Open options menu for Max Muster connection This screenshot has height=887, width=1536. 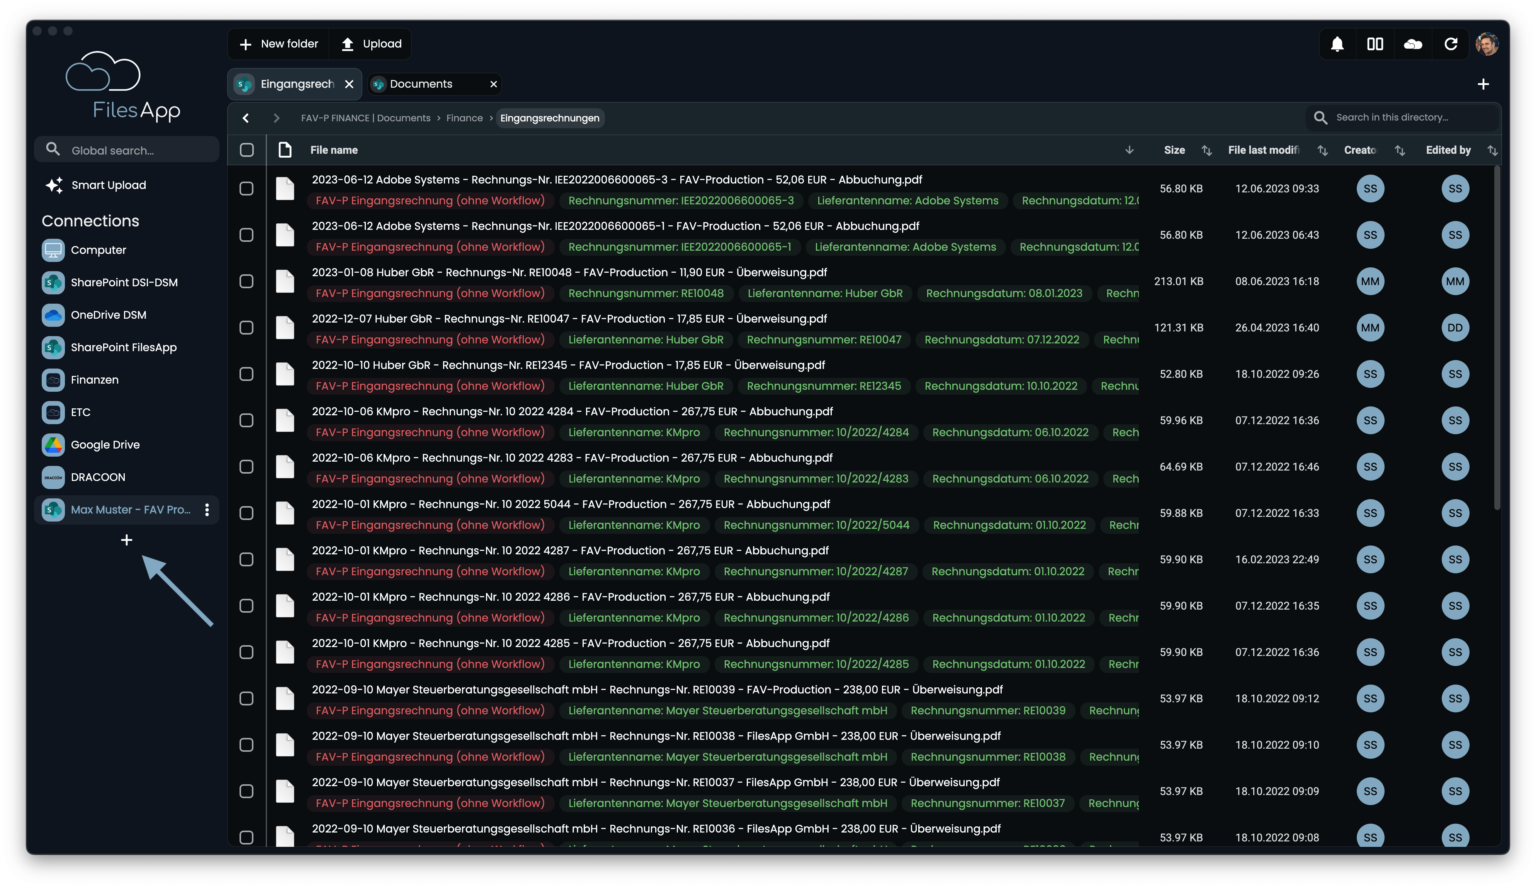[207, 510]
